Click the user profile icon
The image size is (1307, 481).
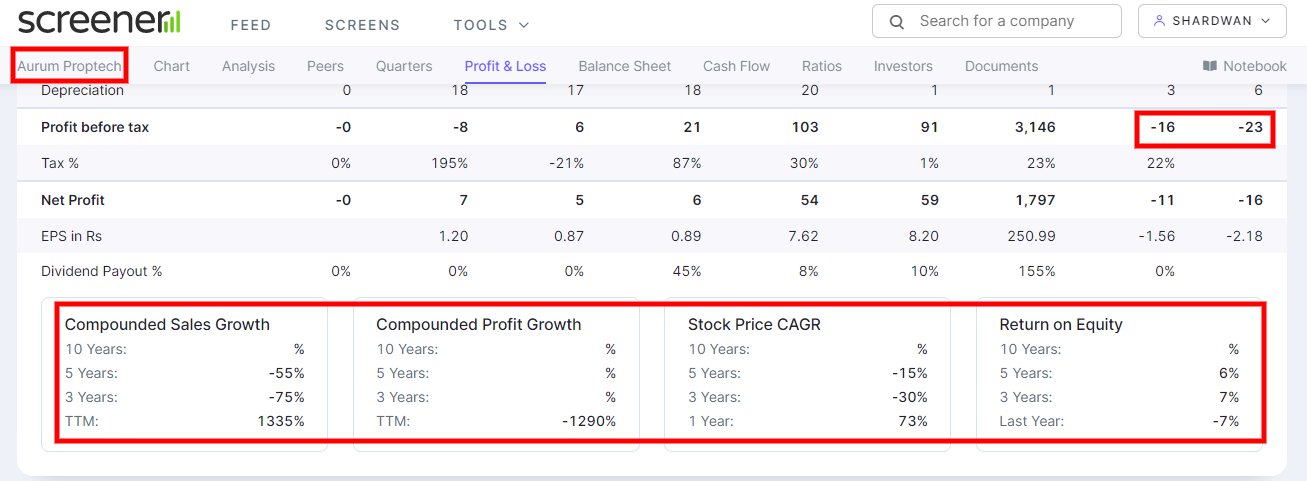(x=1160, y=21)
